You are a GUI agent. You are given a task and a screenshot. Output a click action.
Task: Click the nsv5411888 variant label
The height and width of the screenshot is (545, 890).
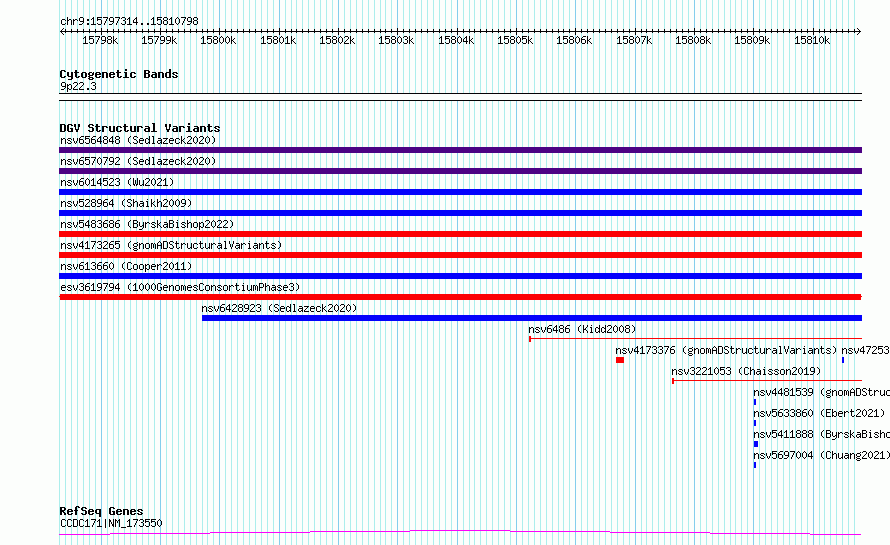821,434
